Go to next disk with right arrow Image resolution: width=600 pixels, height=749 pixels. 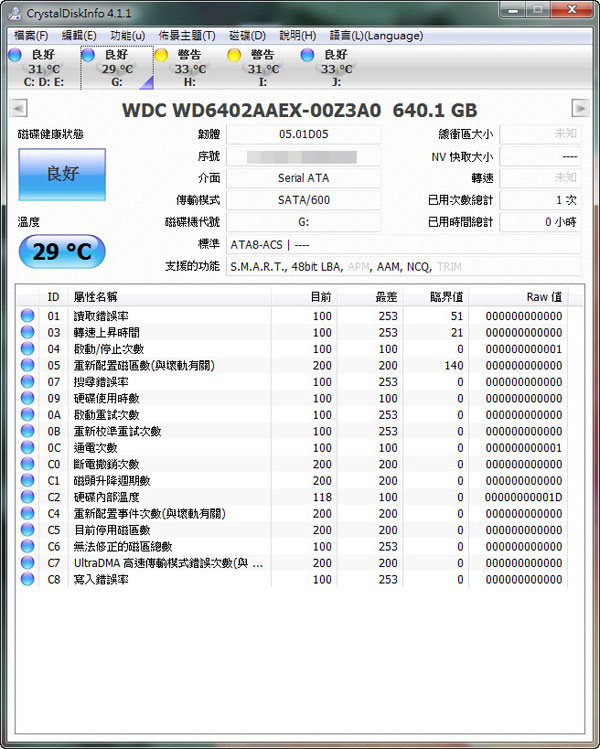580,108
